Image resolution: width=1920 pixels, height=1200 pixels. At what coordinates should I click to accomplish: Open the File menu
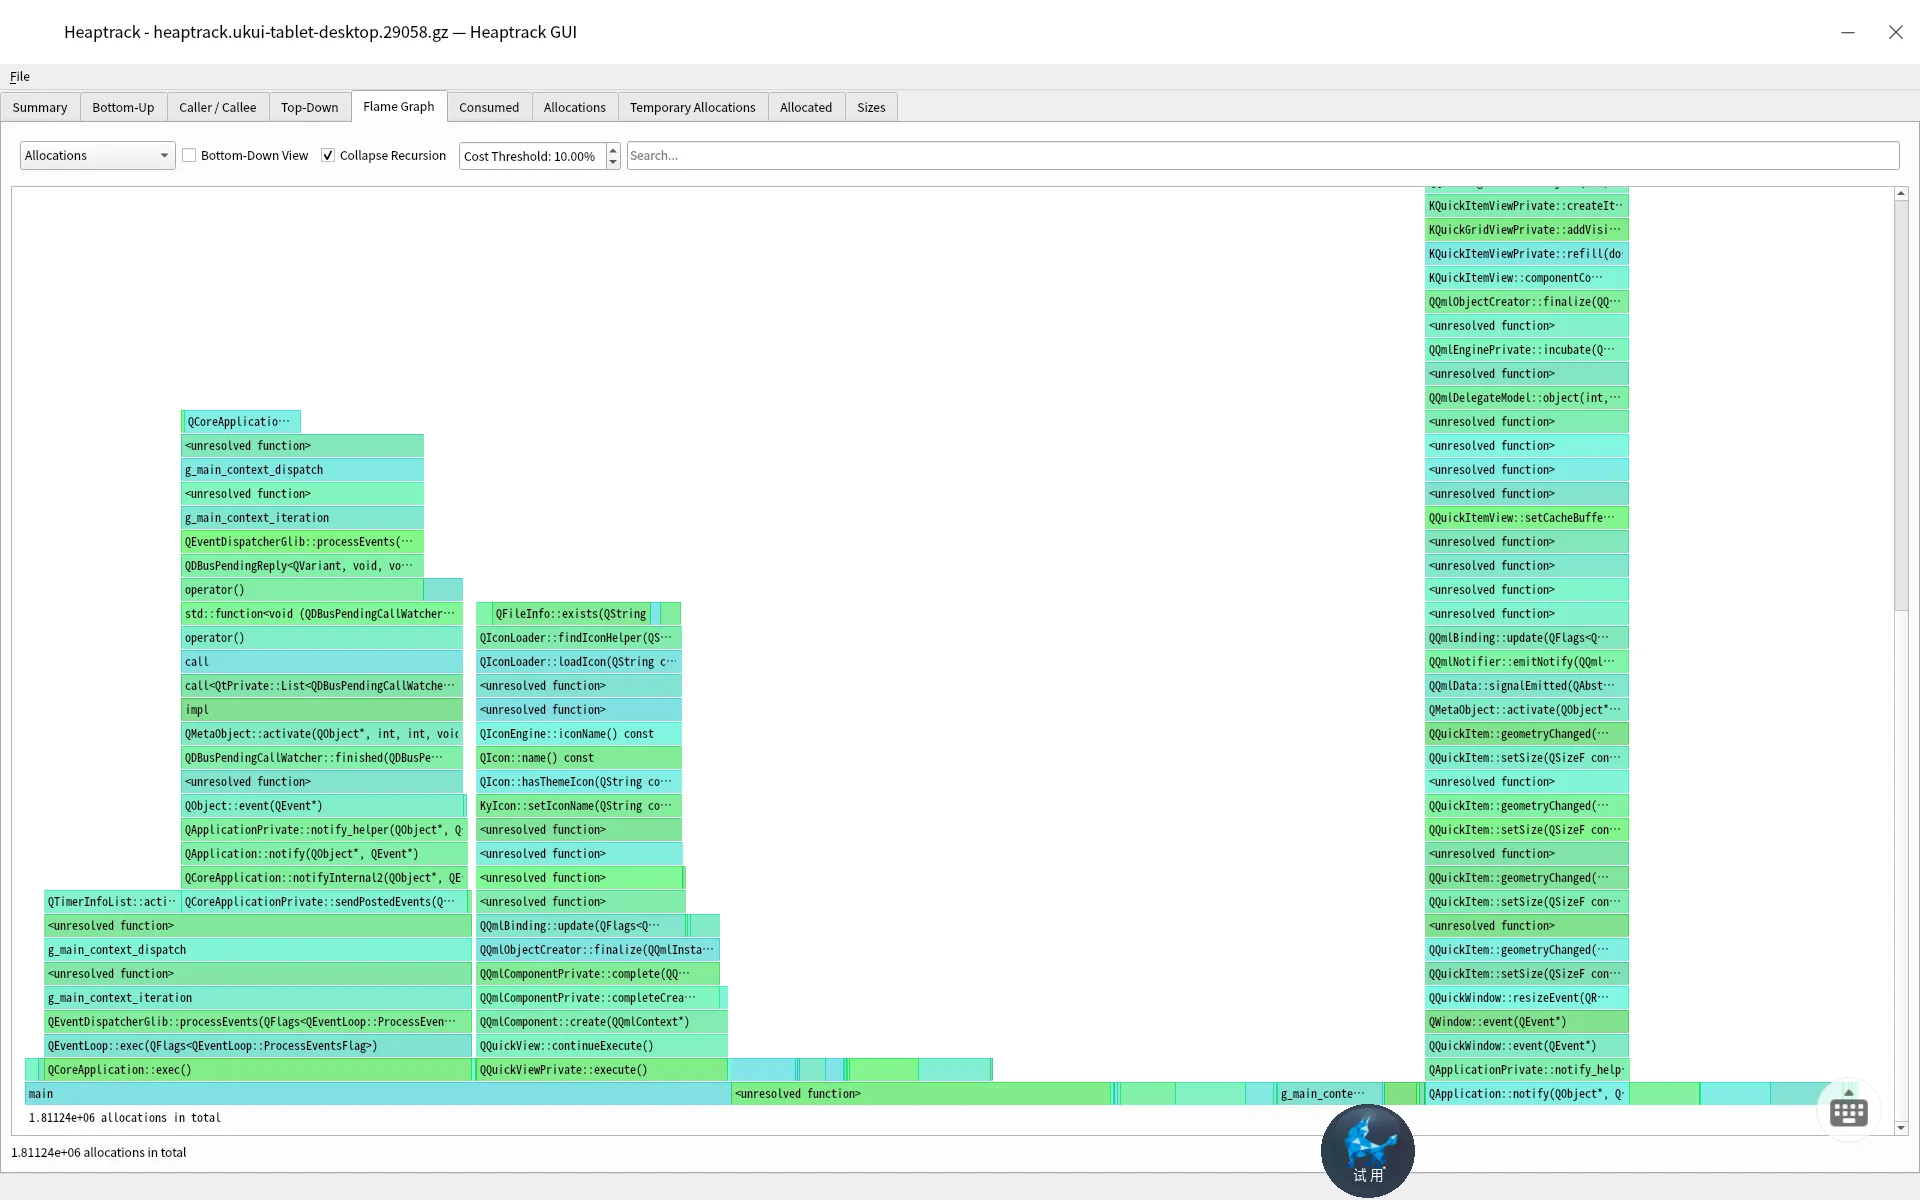[x=20, y=76]
